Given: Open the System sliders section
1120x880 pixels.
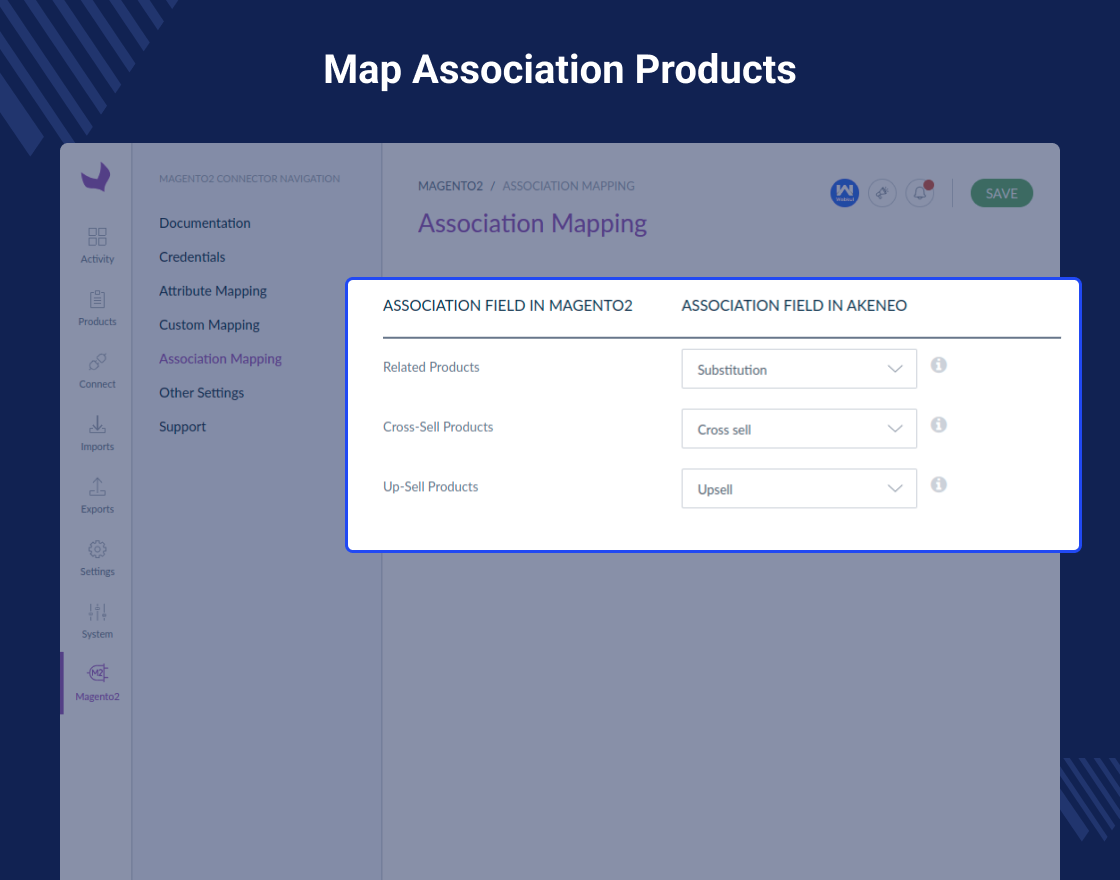Looking at the screenshot, I should [97, 620].
